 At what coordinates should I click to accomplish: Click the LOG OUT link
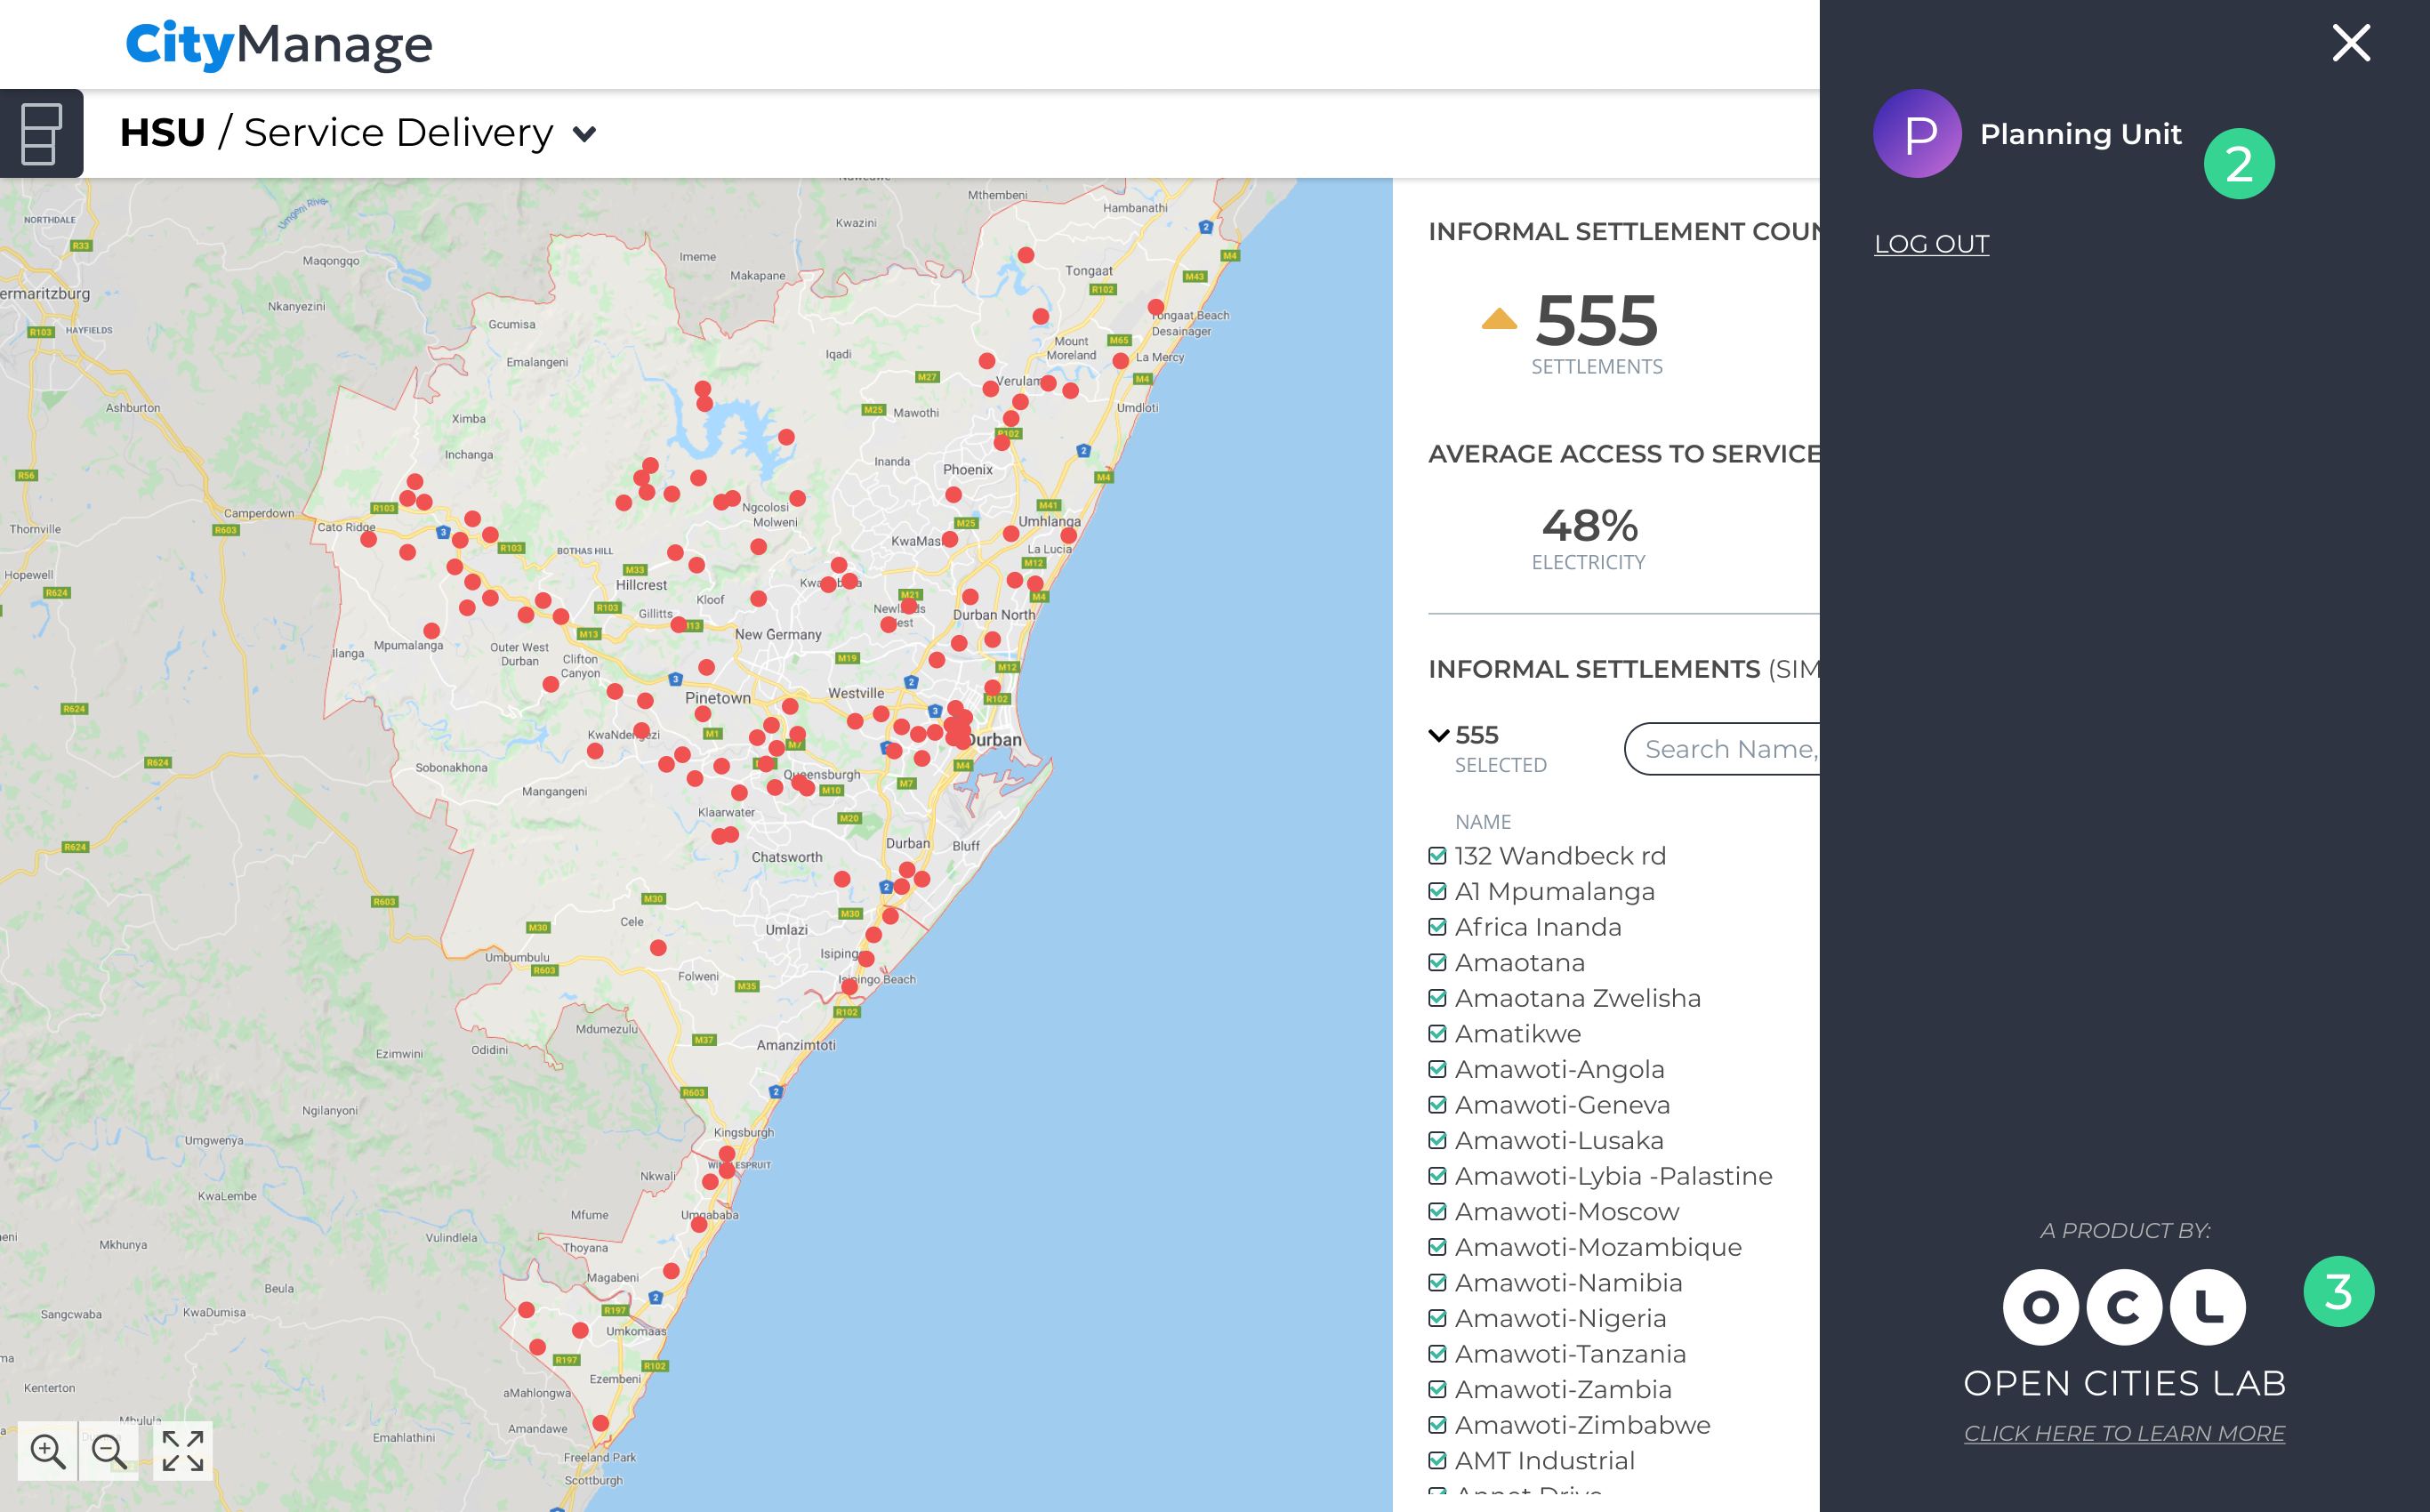pyautogui.click(x=1931, y=244)
